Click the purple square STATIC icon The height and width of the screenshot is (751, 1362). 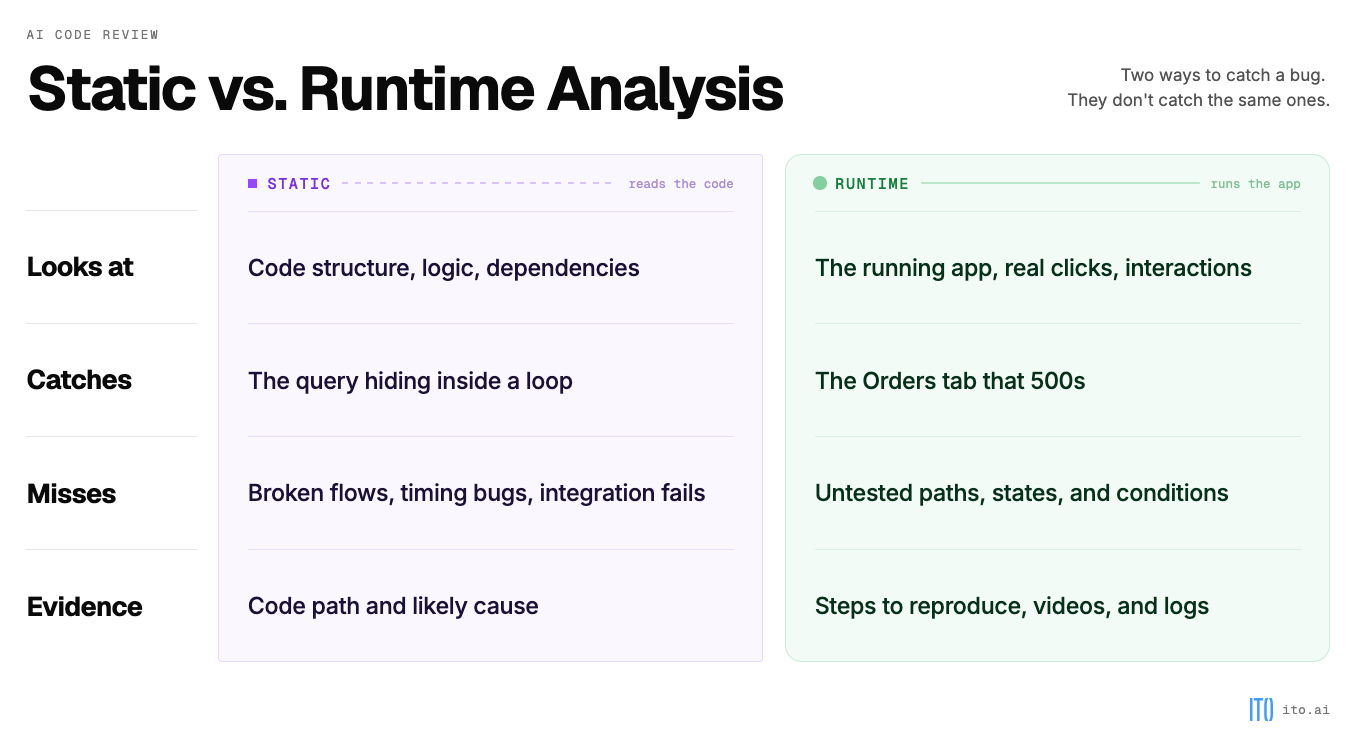pos(253,183)
